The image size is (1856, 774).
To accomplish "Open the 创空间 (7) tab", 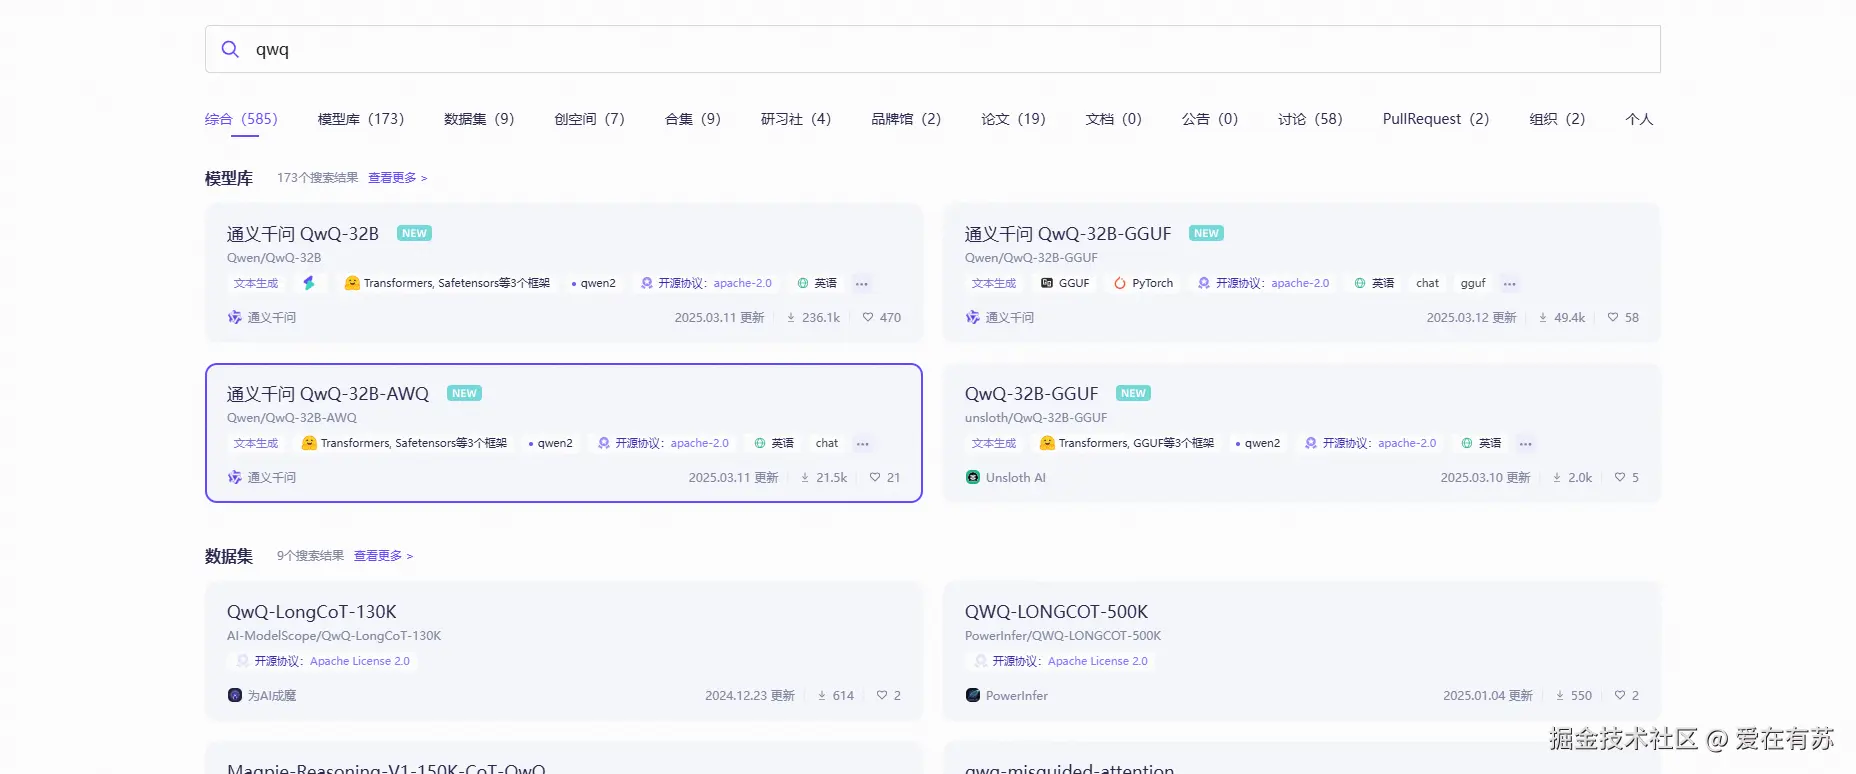I will click(589, 119).
